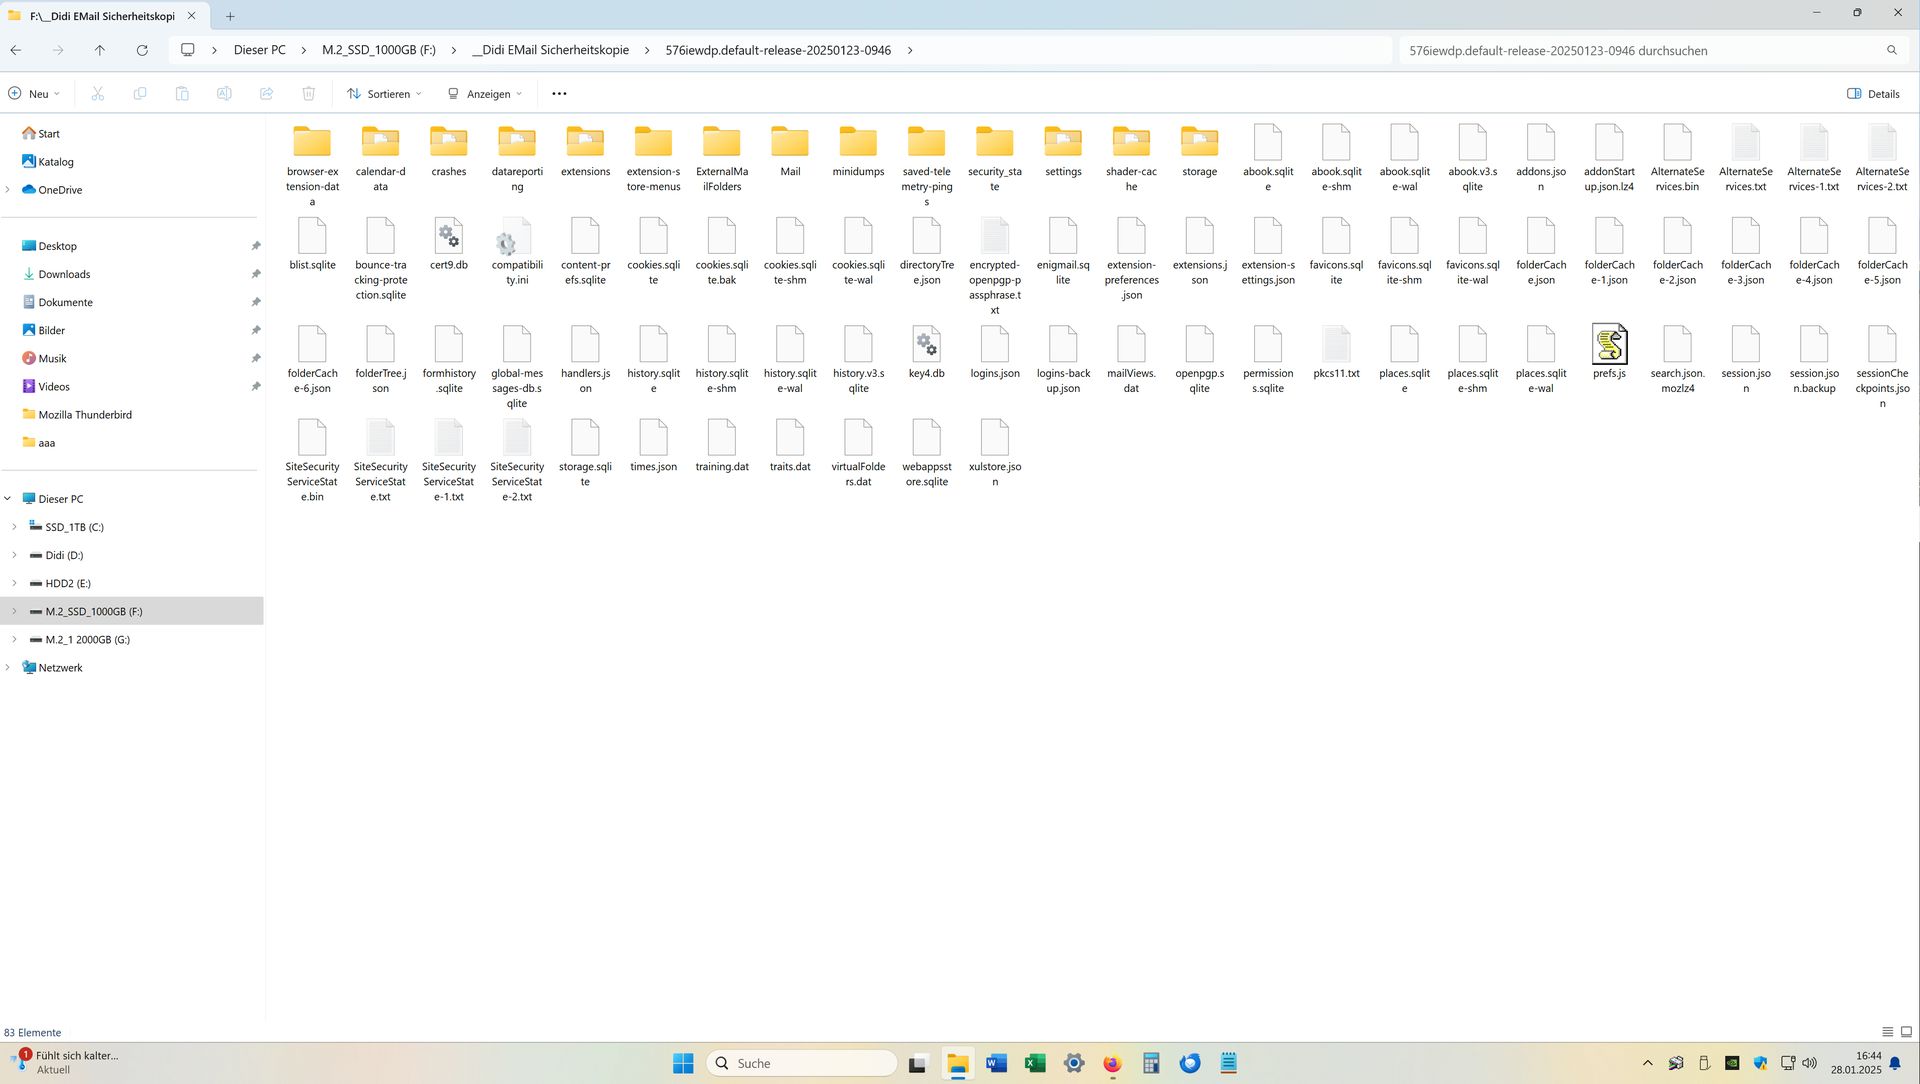
Task: Click the folder search input field
Action: pos(1640,50)
